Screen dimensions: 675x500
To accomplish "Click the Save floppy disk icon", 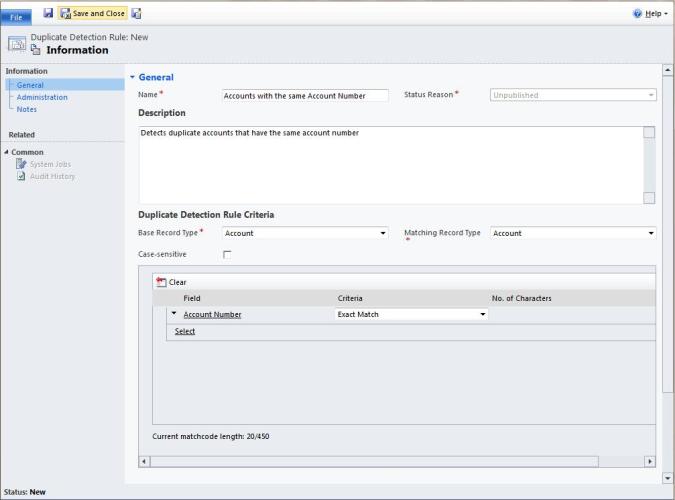I will [x=48, y=13].
